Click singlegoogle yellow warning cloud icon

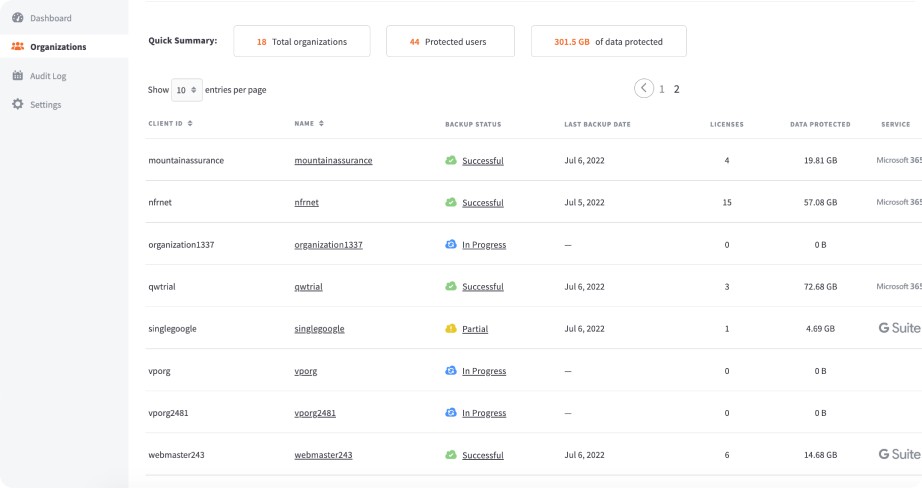[450, 328]
